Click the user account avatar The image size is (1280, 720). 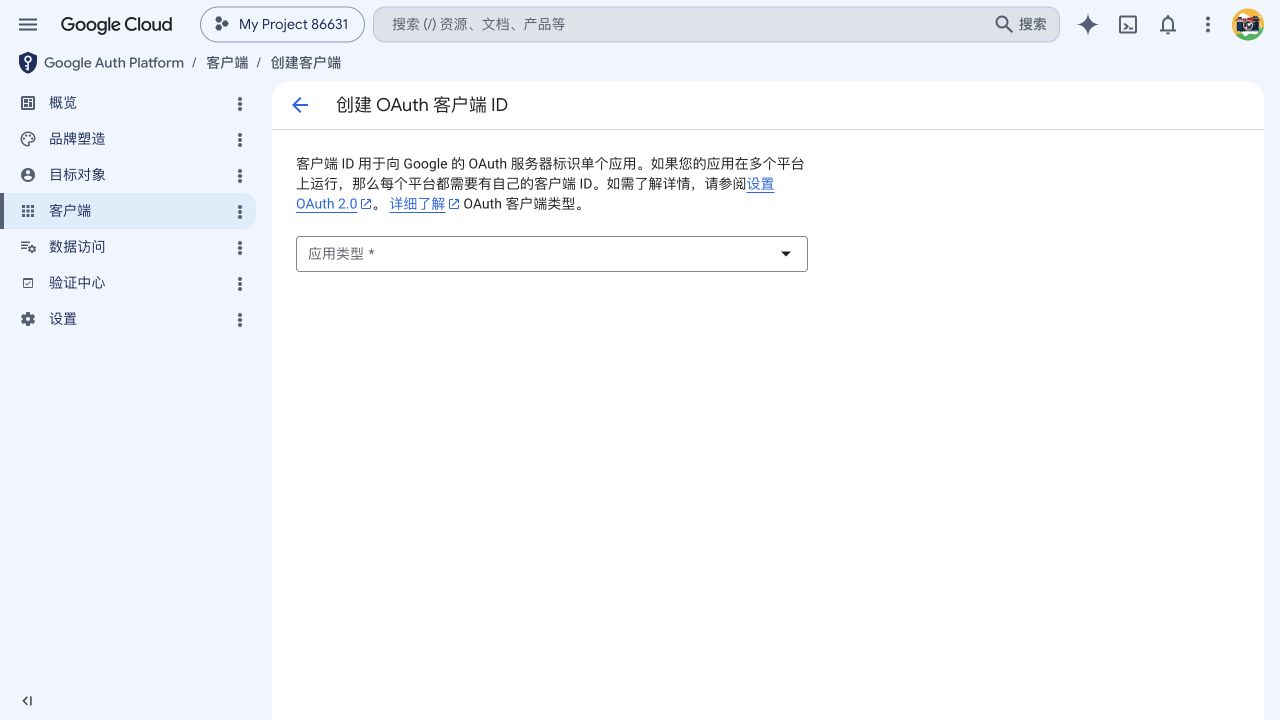1248,25
